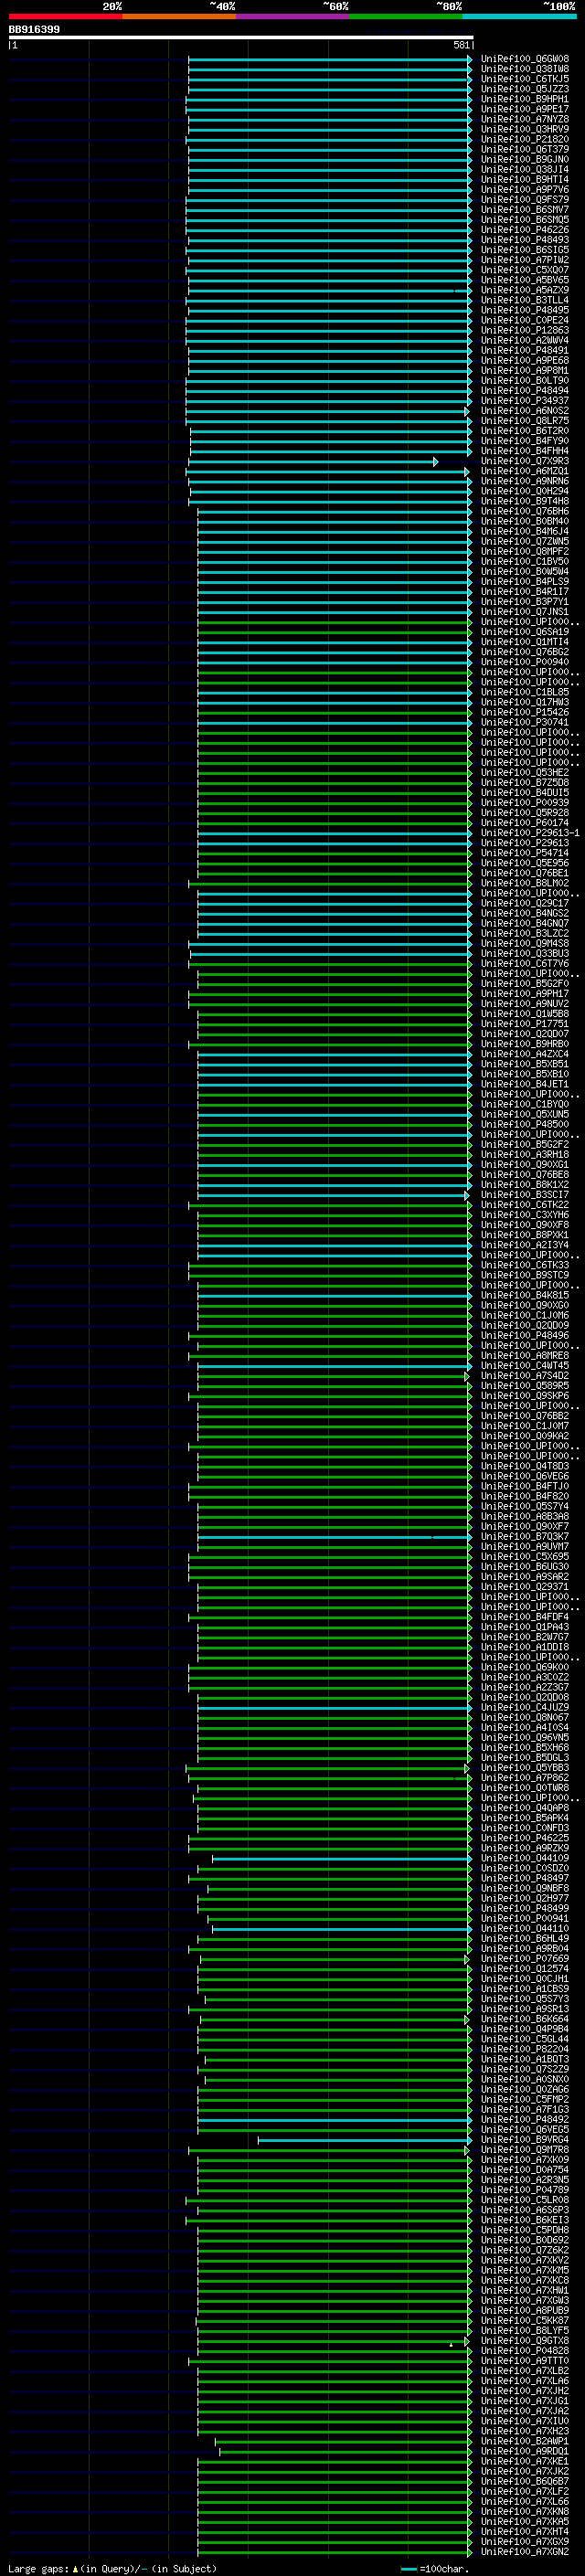
Task: Click the white query sequence bar
Action: click(x=241, y=37)
